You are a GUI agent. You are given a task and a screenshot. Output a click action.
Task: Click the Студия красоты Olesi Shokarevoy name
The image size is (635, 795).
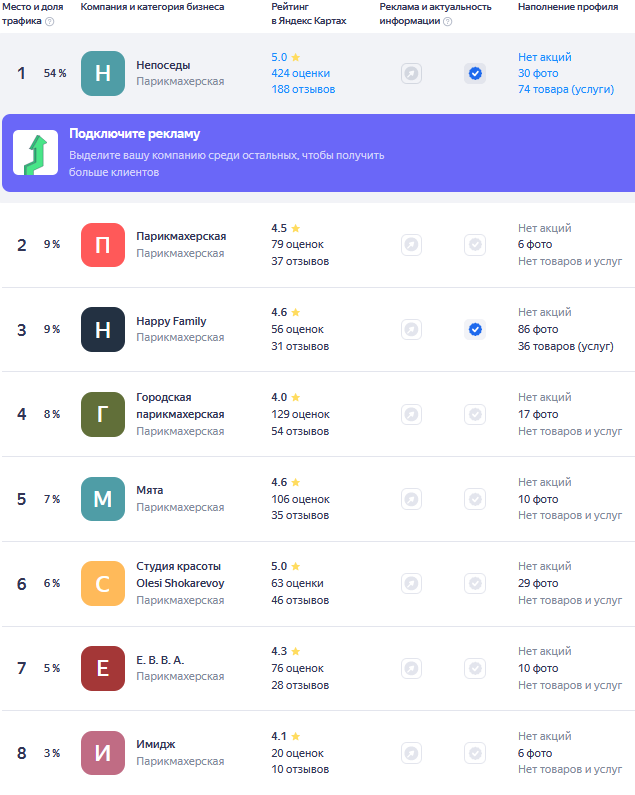click(x=180, y=575)
